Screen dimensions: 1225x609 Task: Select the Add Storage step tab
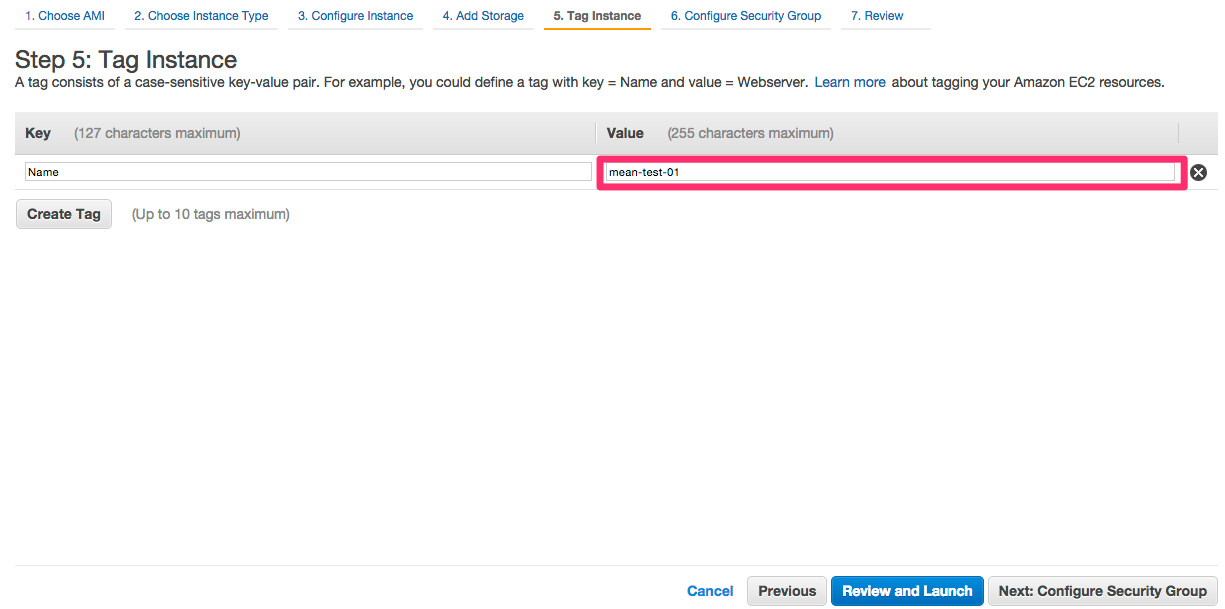[483, 16]
